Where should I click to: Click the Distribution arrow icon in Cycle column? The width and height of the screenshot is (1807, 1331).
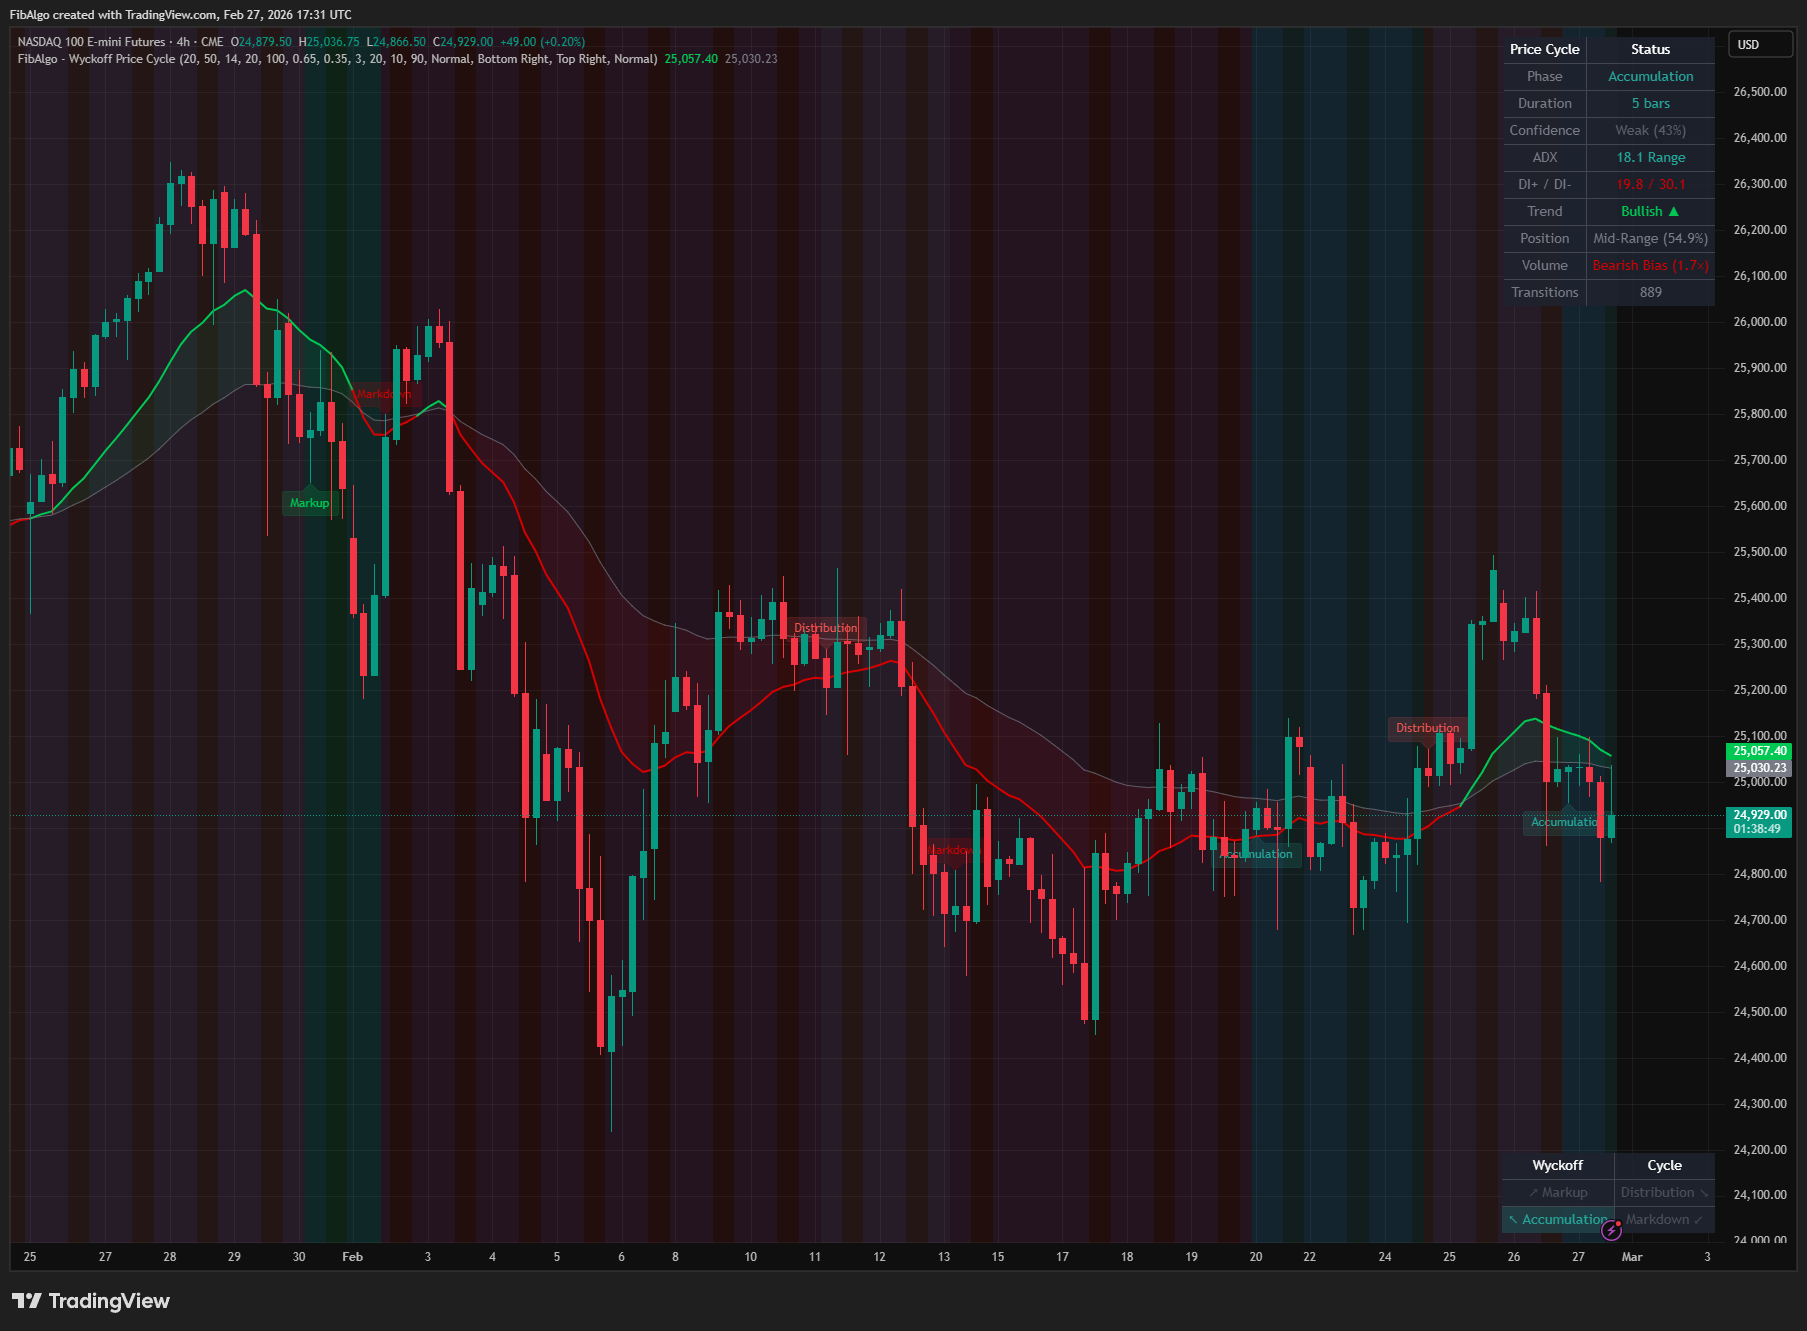[1704, 1194]
